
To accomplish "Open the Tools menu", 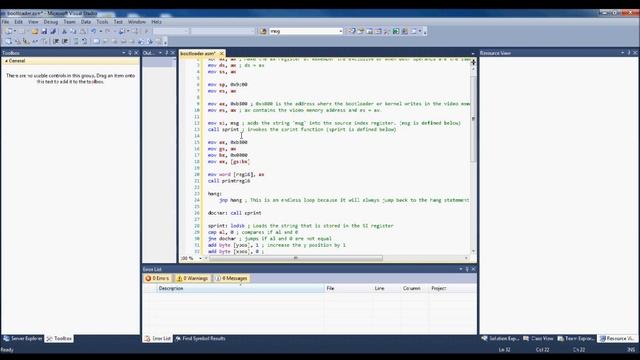I will pyautogui.click(x=102, y=22).
